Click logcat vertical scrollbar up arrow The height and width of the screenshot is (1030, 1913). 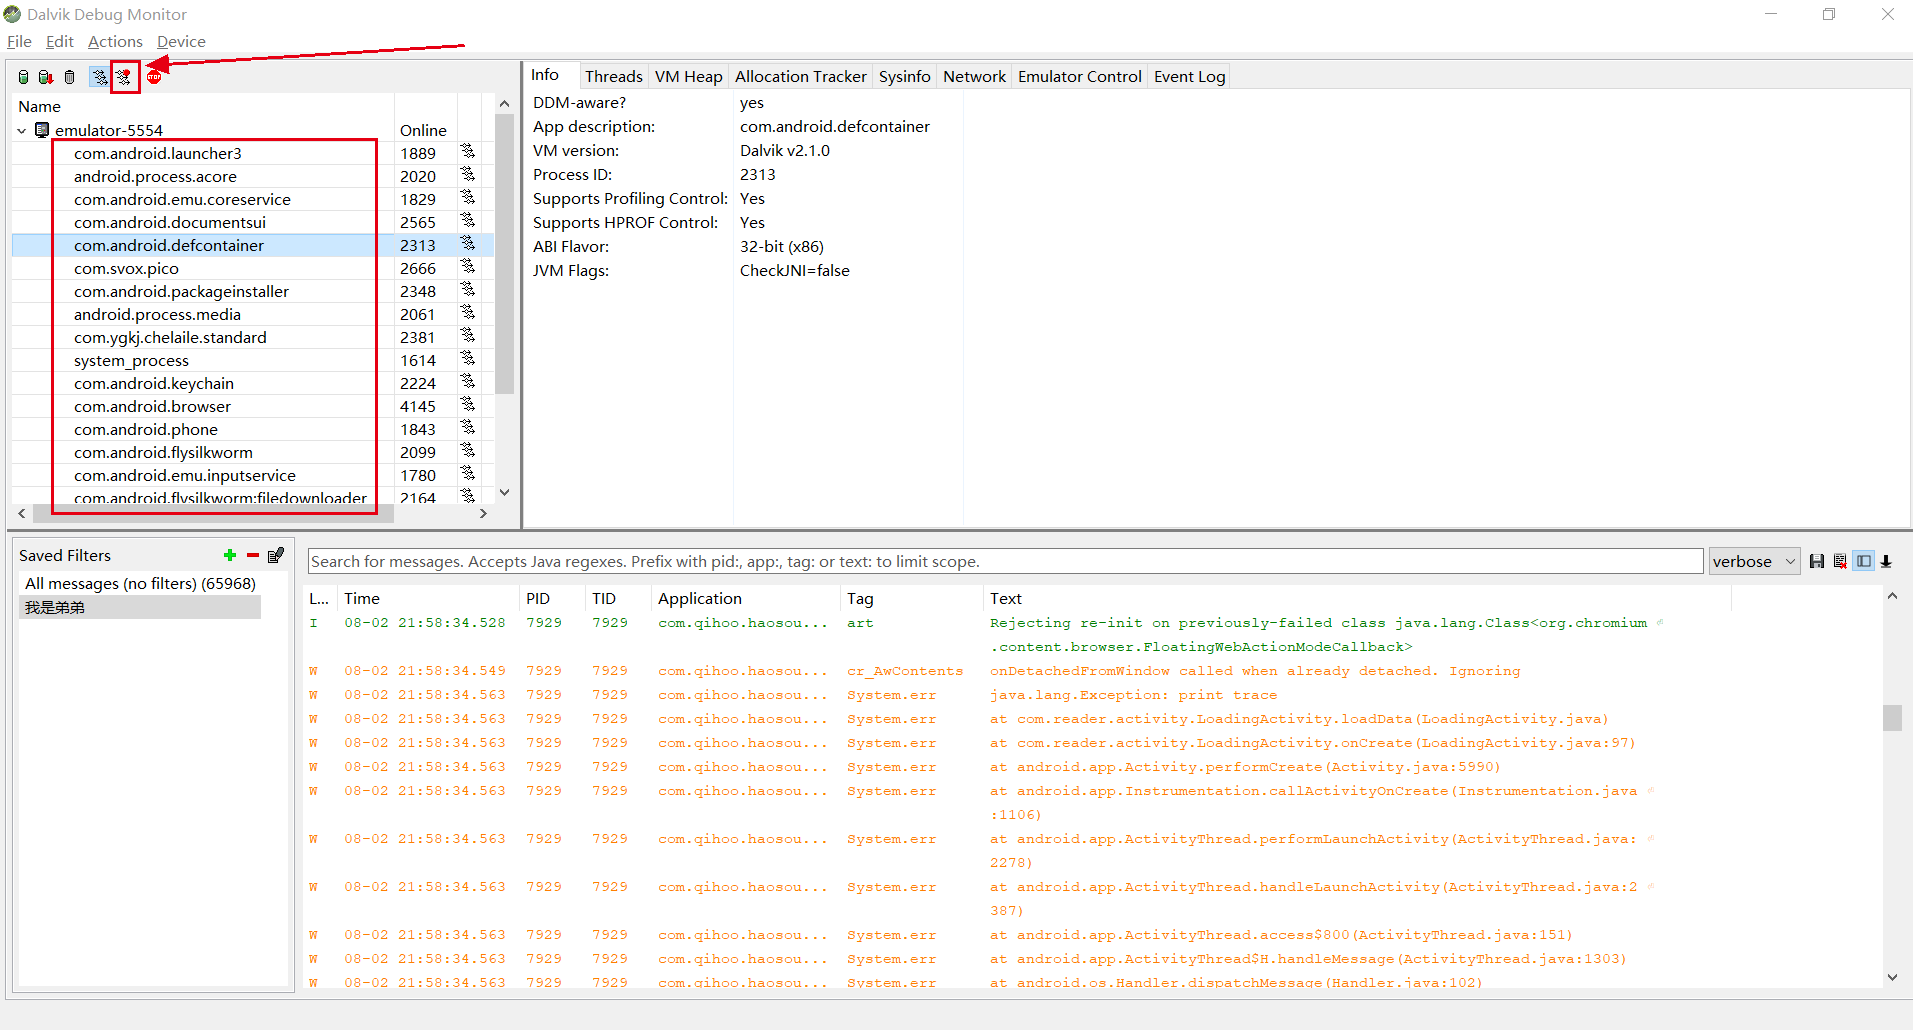(1892, 596)
